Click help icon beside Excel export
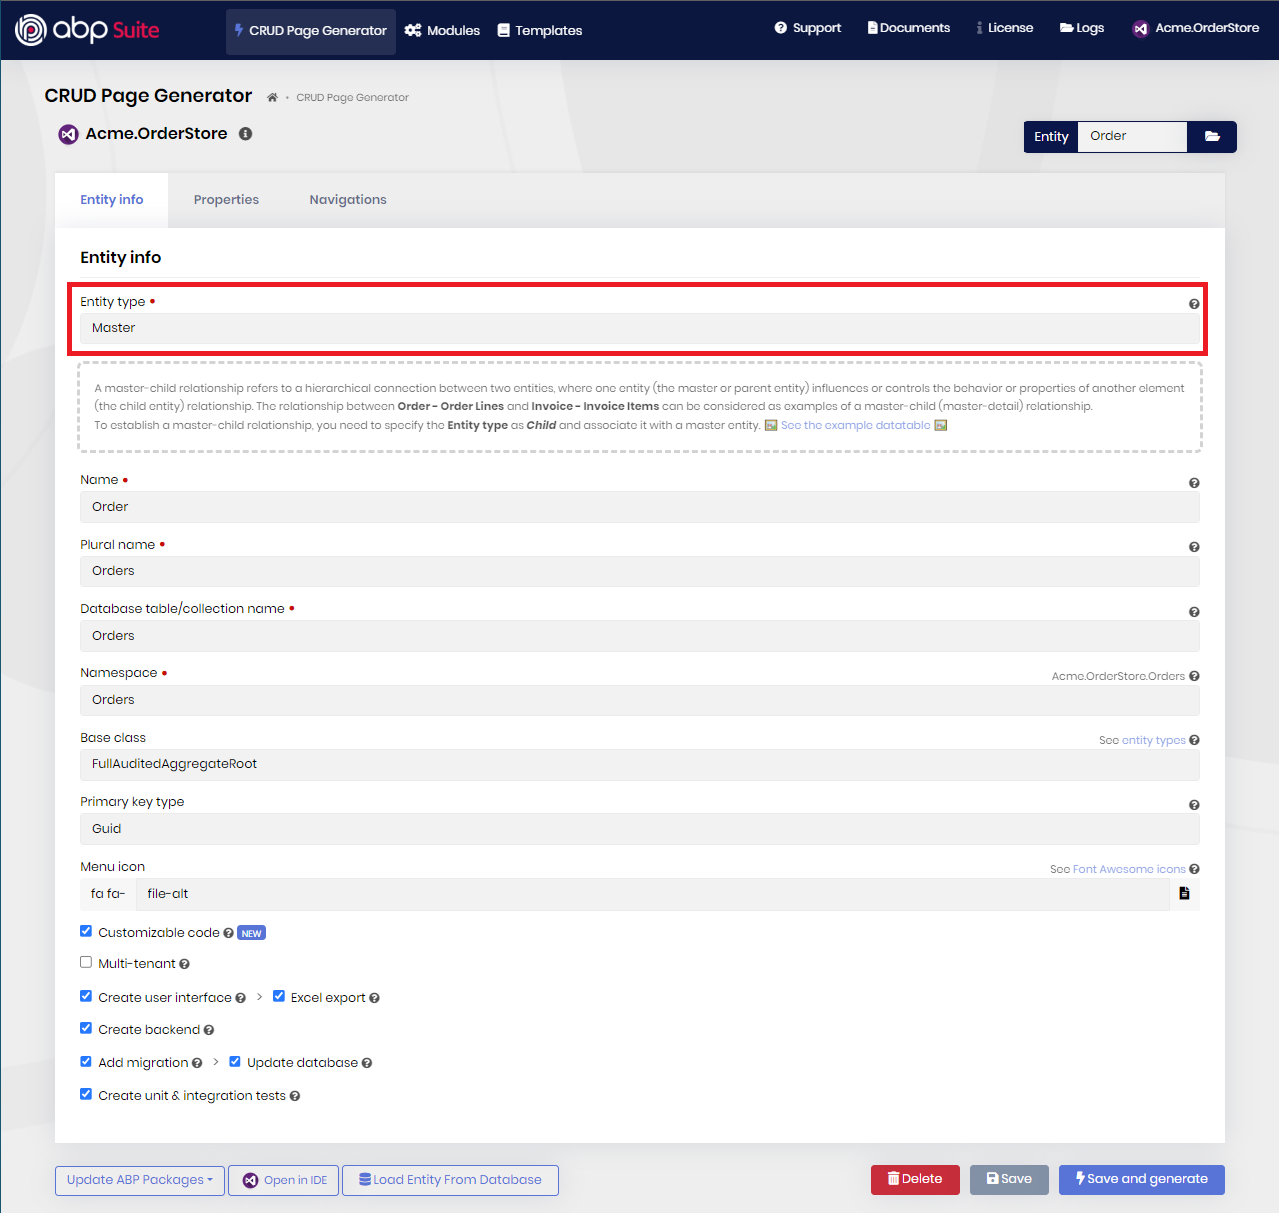Image resolution: width=1279 pixels, height=1213 pixels. [374, 998]
